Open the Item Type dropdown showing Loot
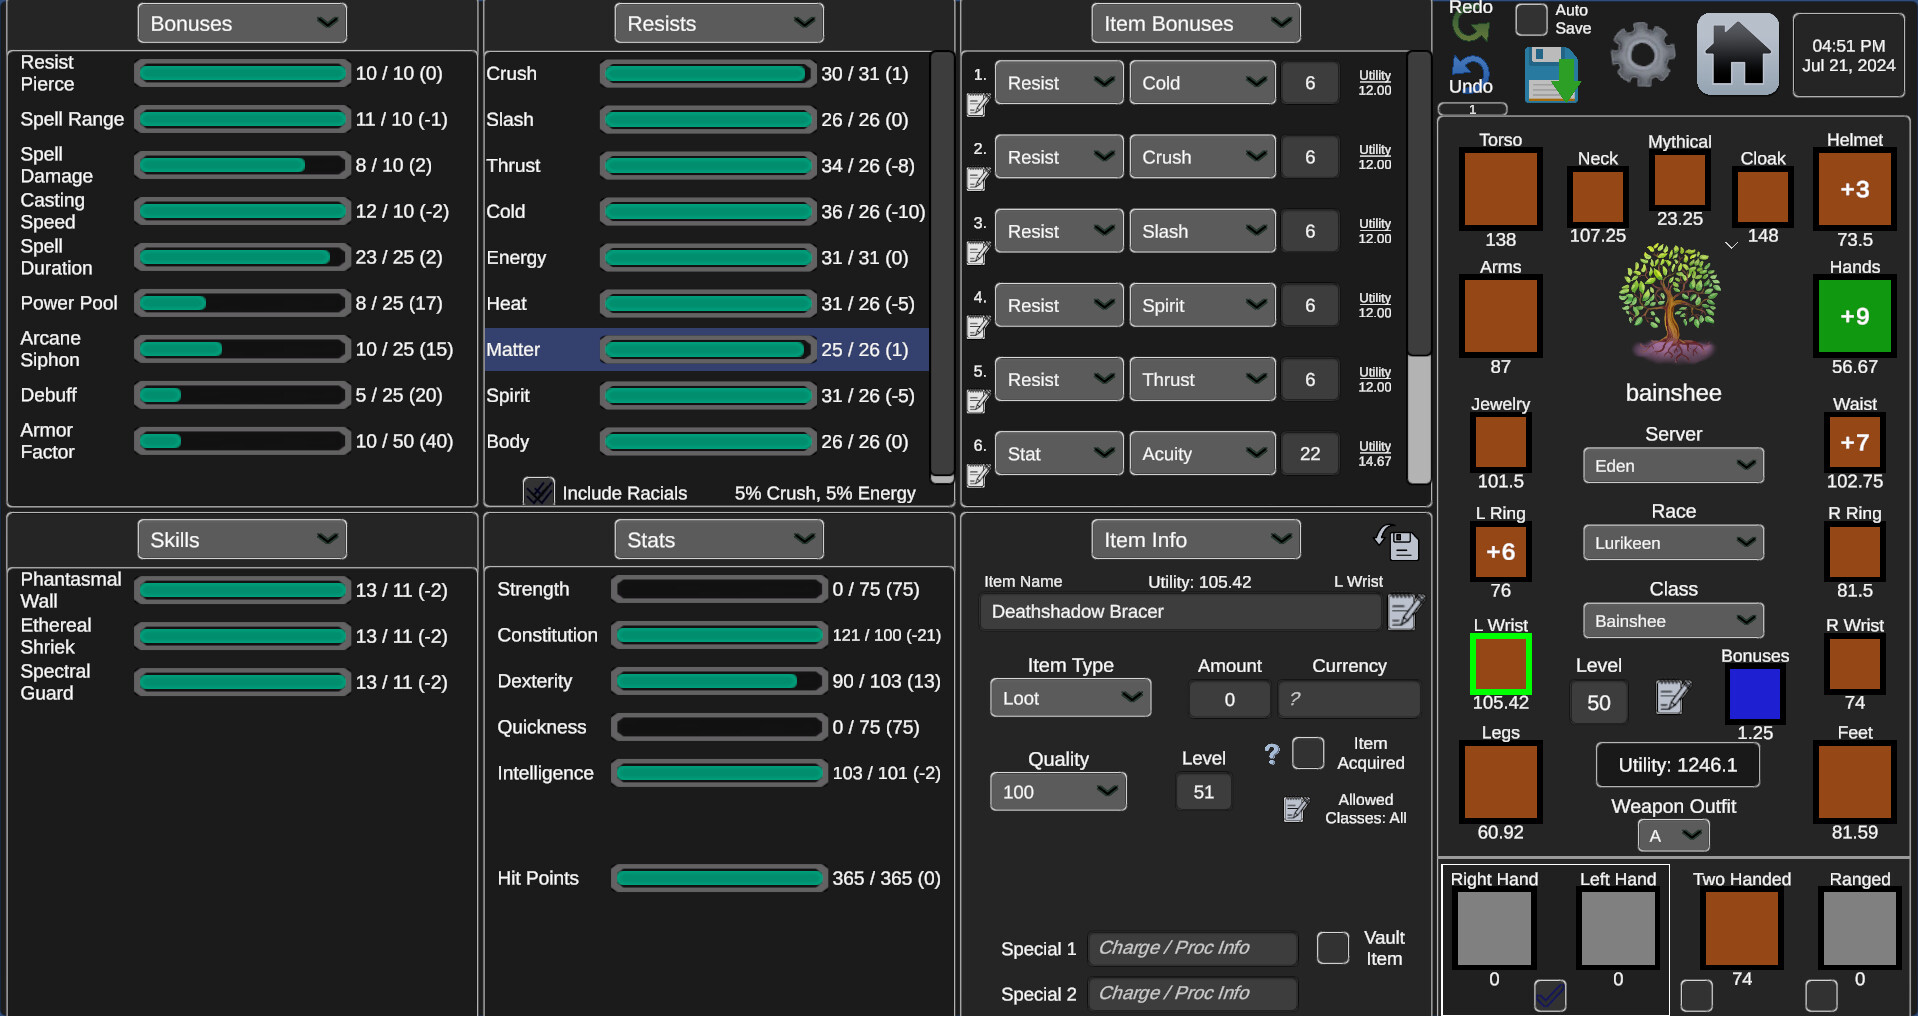1918x1016 pixels. (1069, 697)
